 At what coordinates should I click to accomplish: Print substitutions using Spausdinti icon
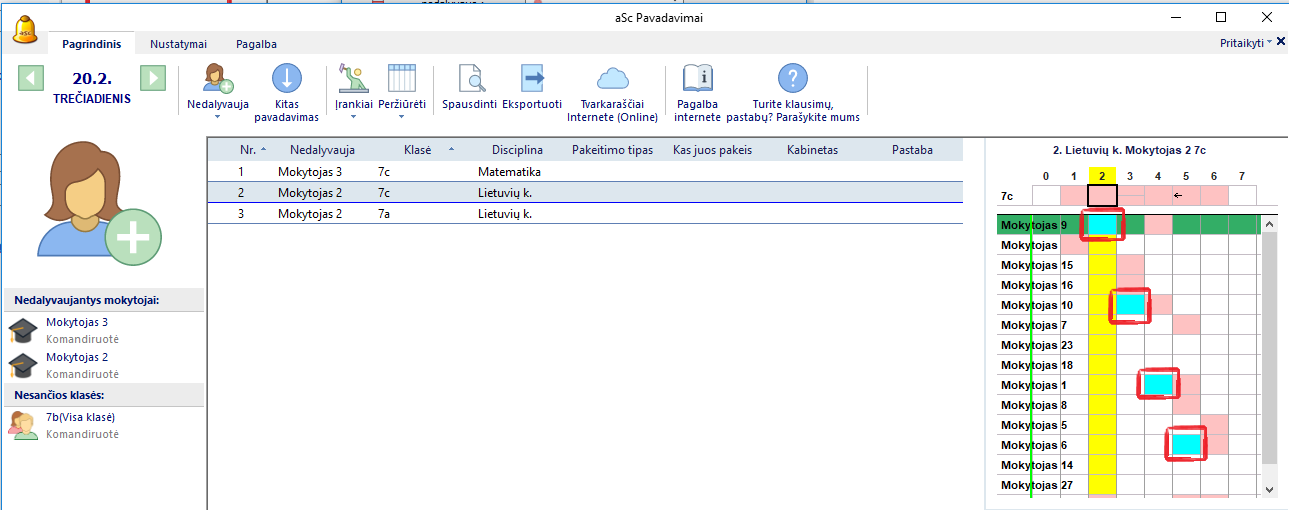pyautogui.click(x=469, y=78)
